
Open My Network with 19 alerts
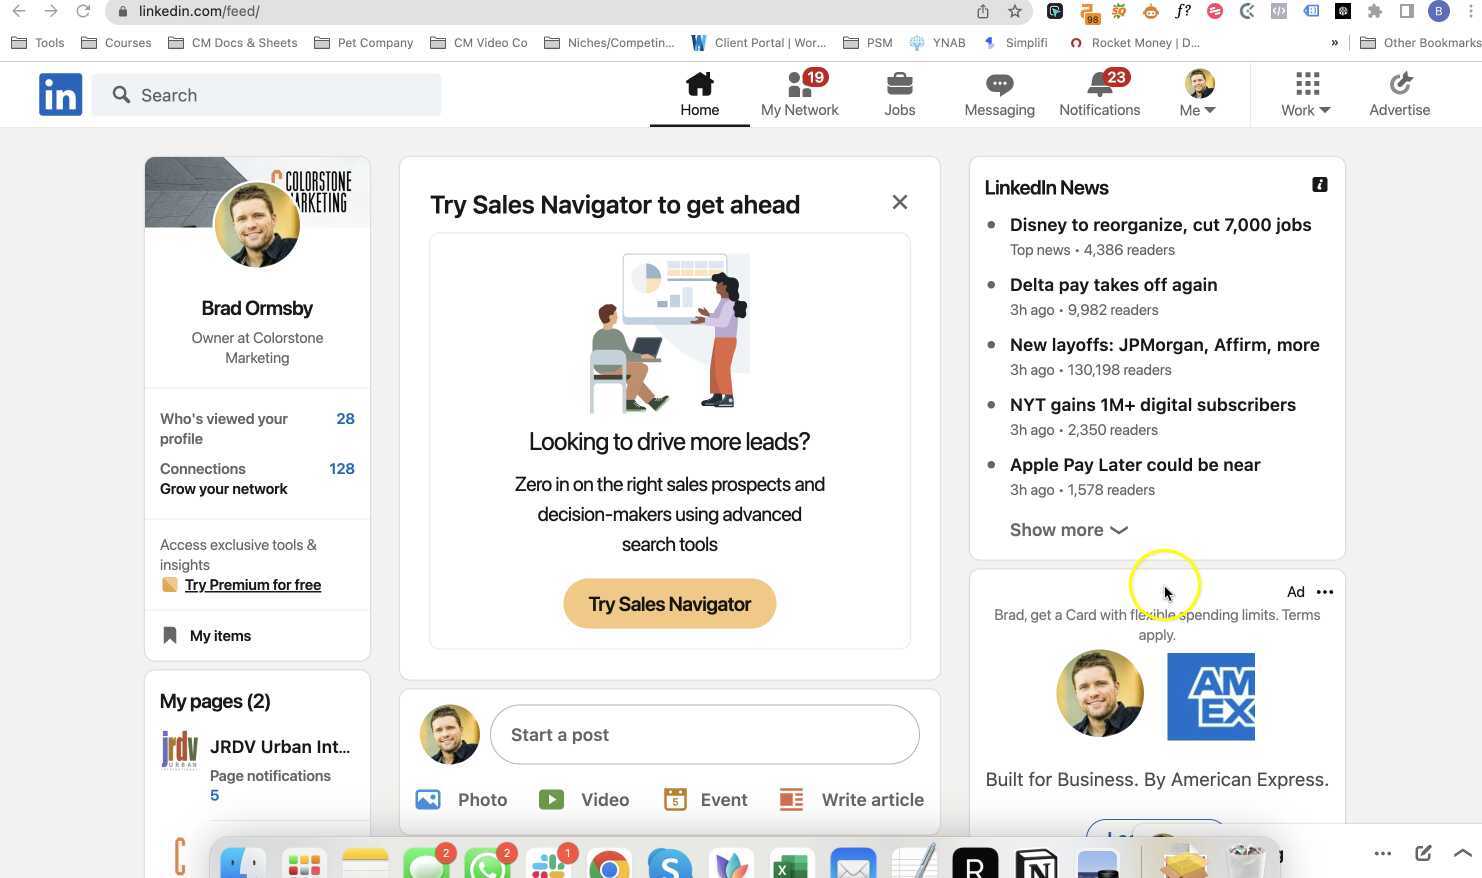tap(800, 95)
